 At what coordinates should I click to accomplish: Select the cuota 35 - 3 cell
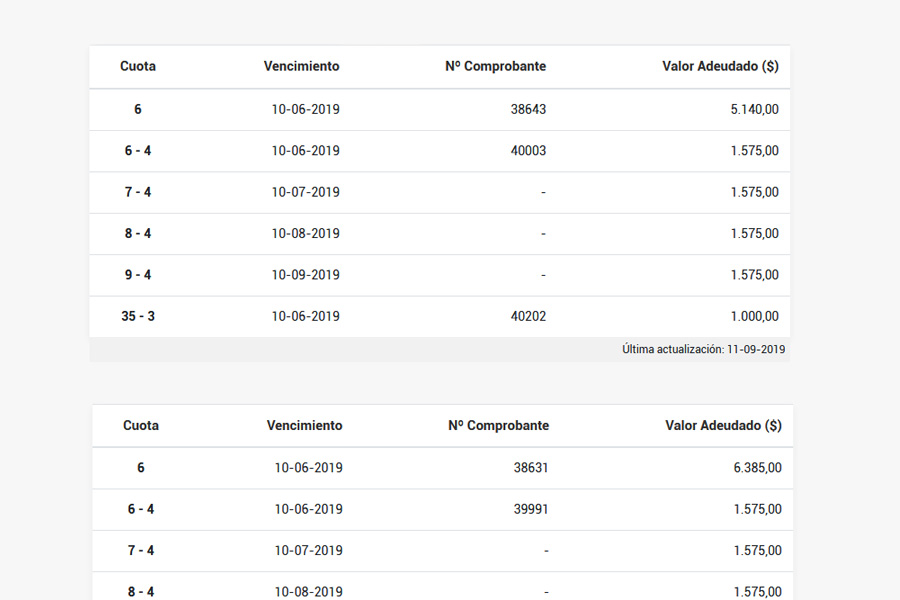(138, 316)
